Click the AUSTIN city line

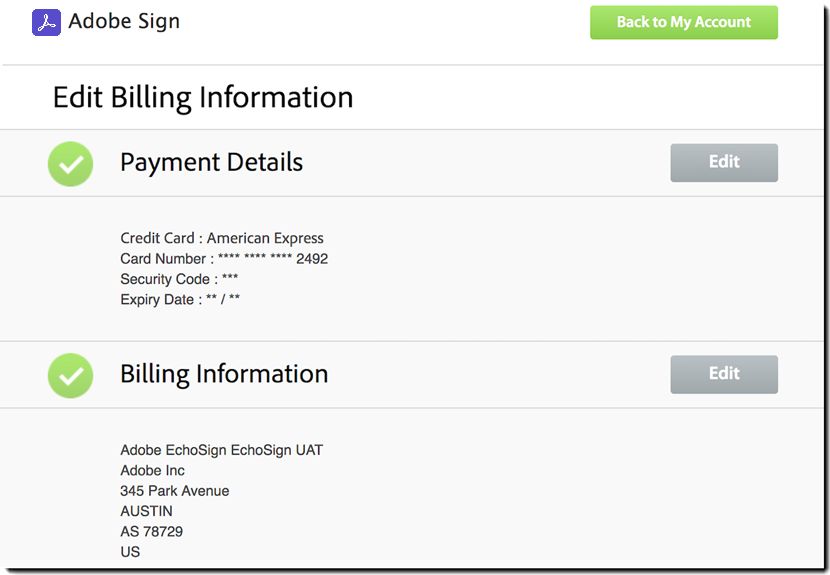coord(146,511)
